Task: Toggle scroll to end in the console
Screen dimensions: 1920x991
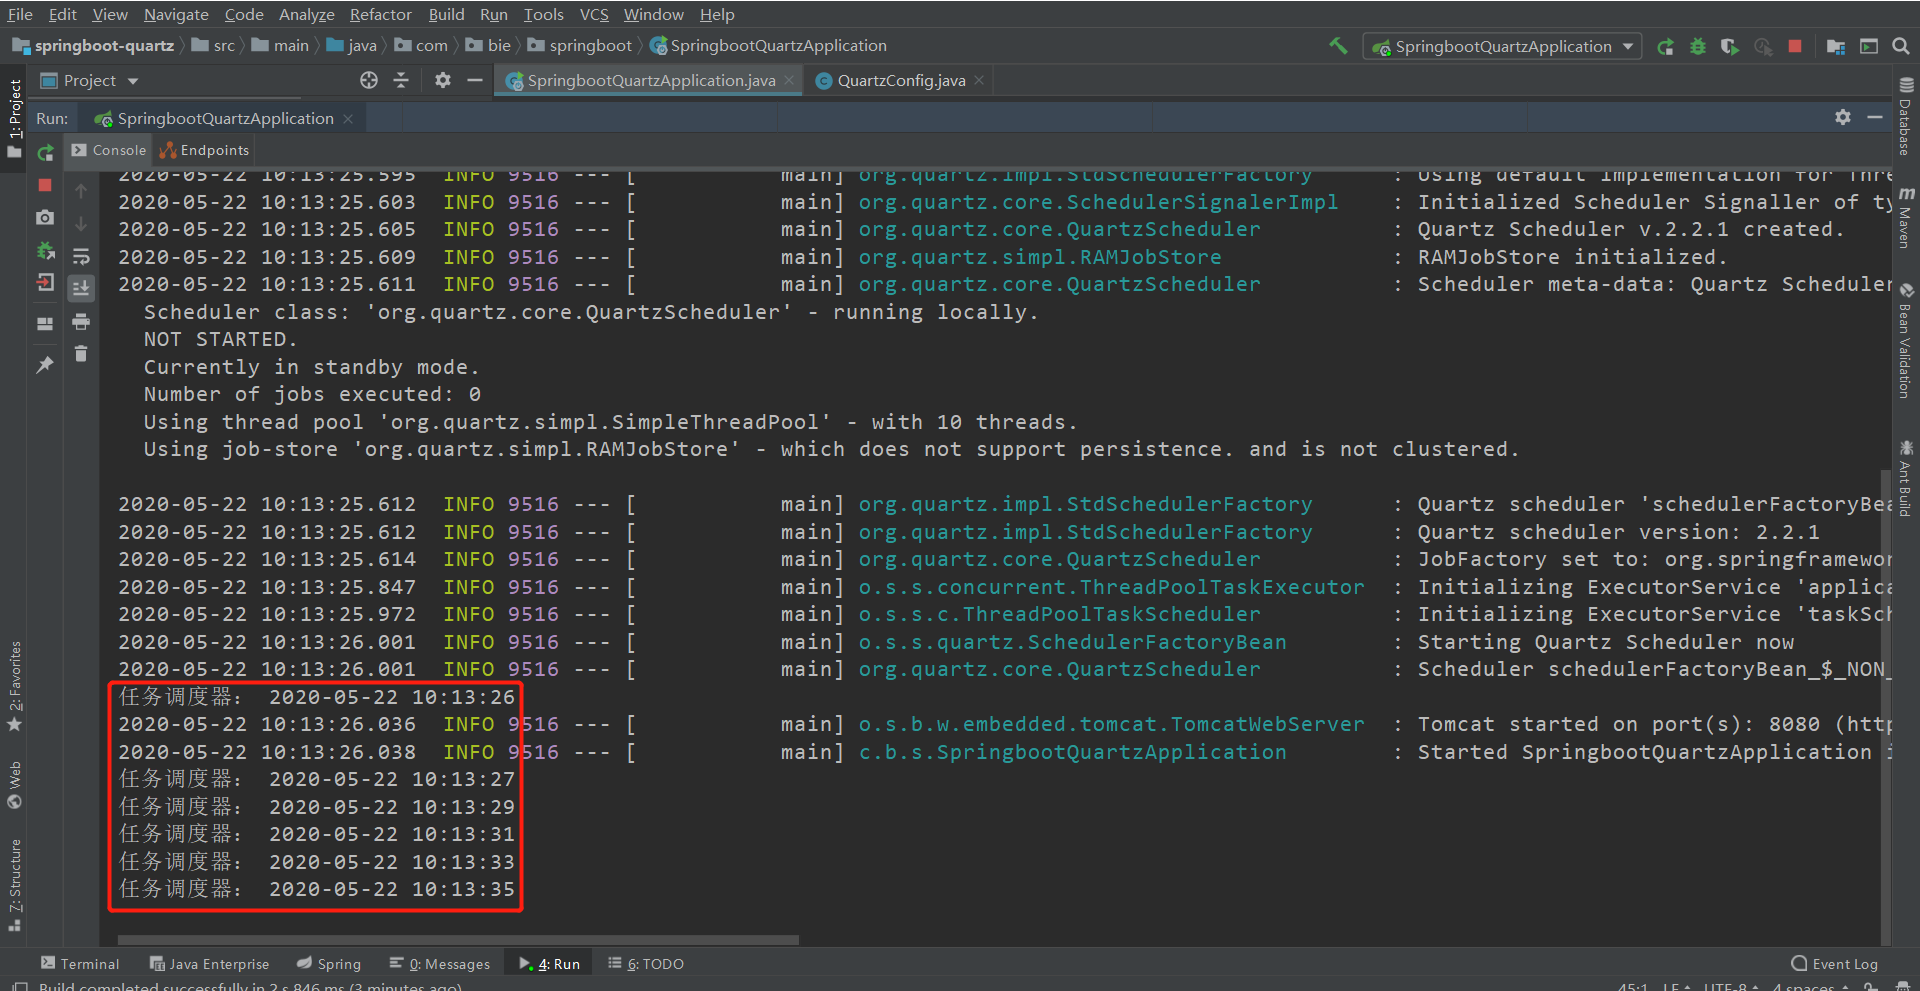Action: point(81,288)
